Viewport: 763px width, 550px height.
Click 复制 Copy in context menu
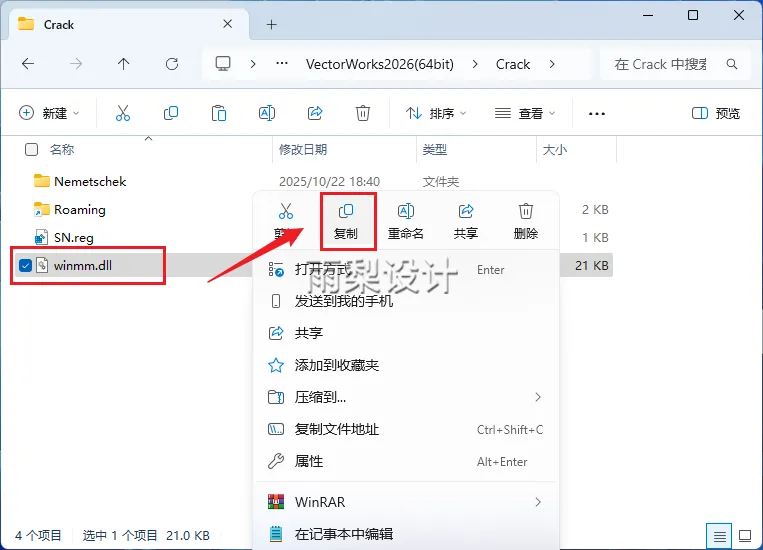click(x=346, y=221)
